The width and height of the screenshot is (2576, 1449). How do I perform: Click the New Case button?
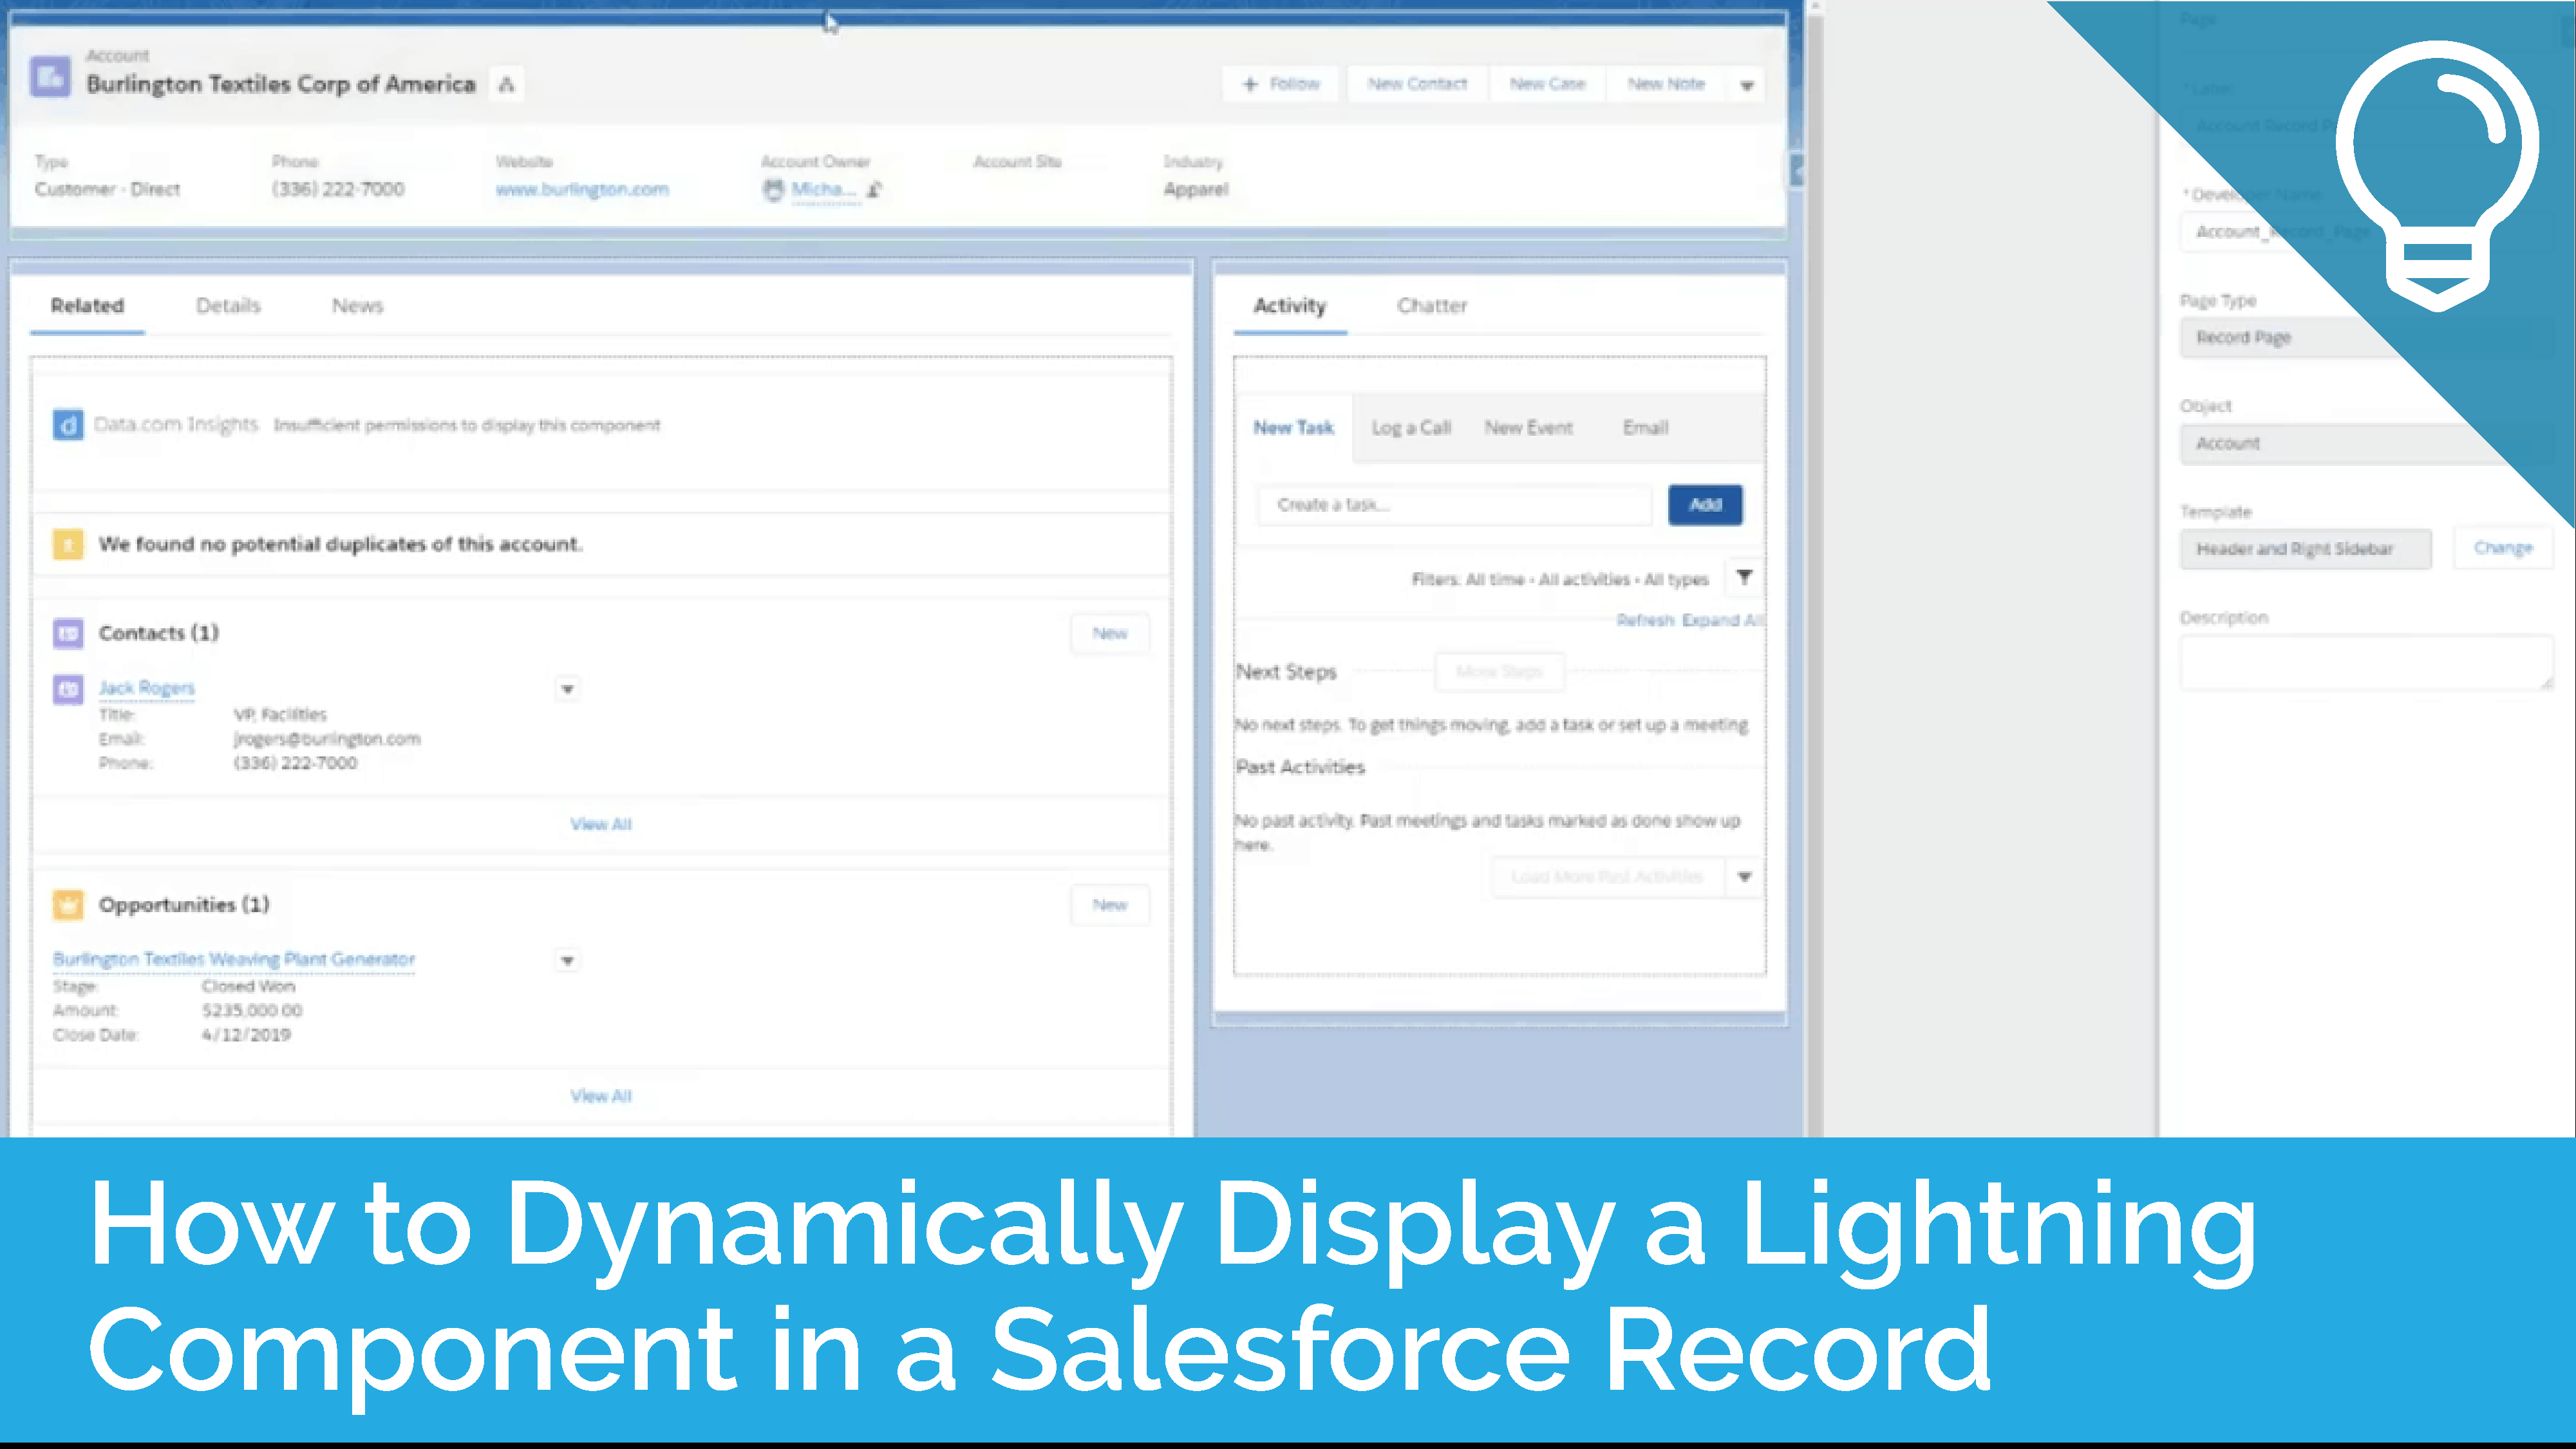pos(1547,84)
